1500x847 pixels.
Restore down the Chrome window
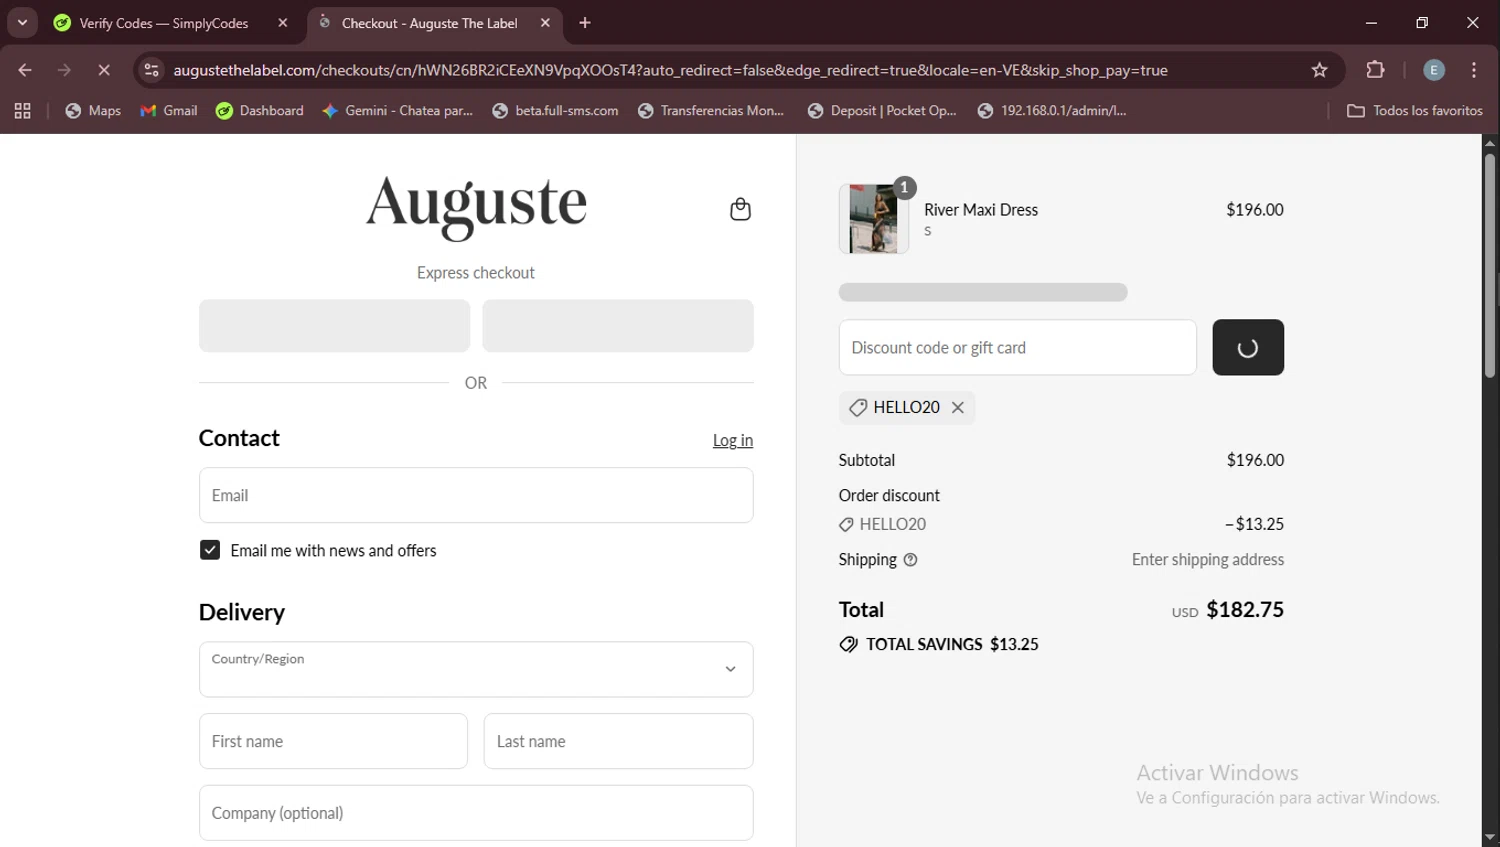pos(1422,23)
